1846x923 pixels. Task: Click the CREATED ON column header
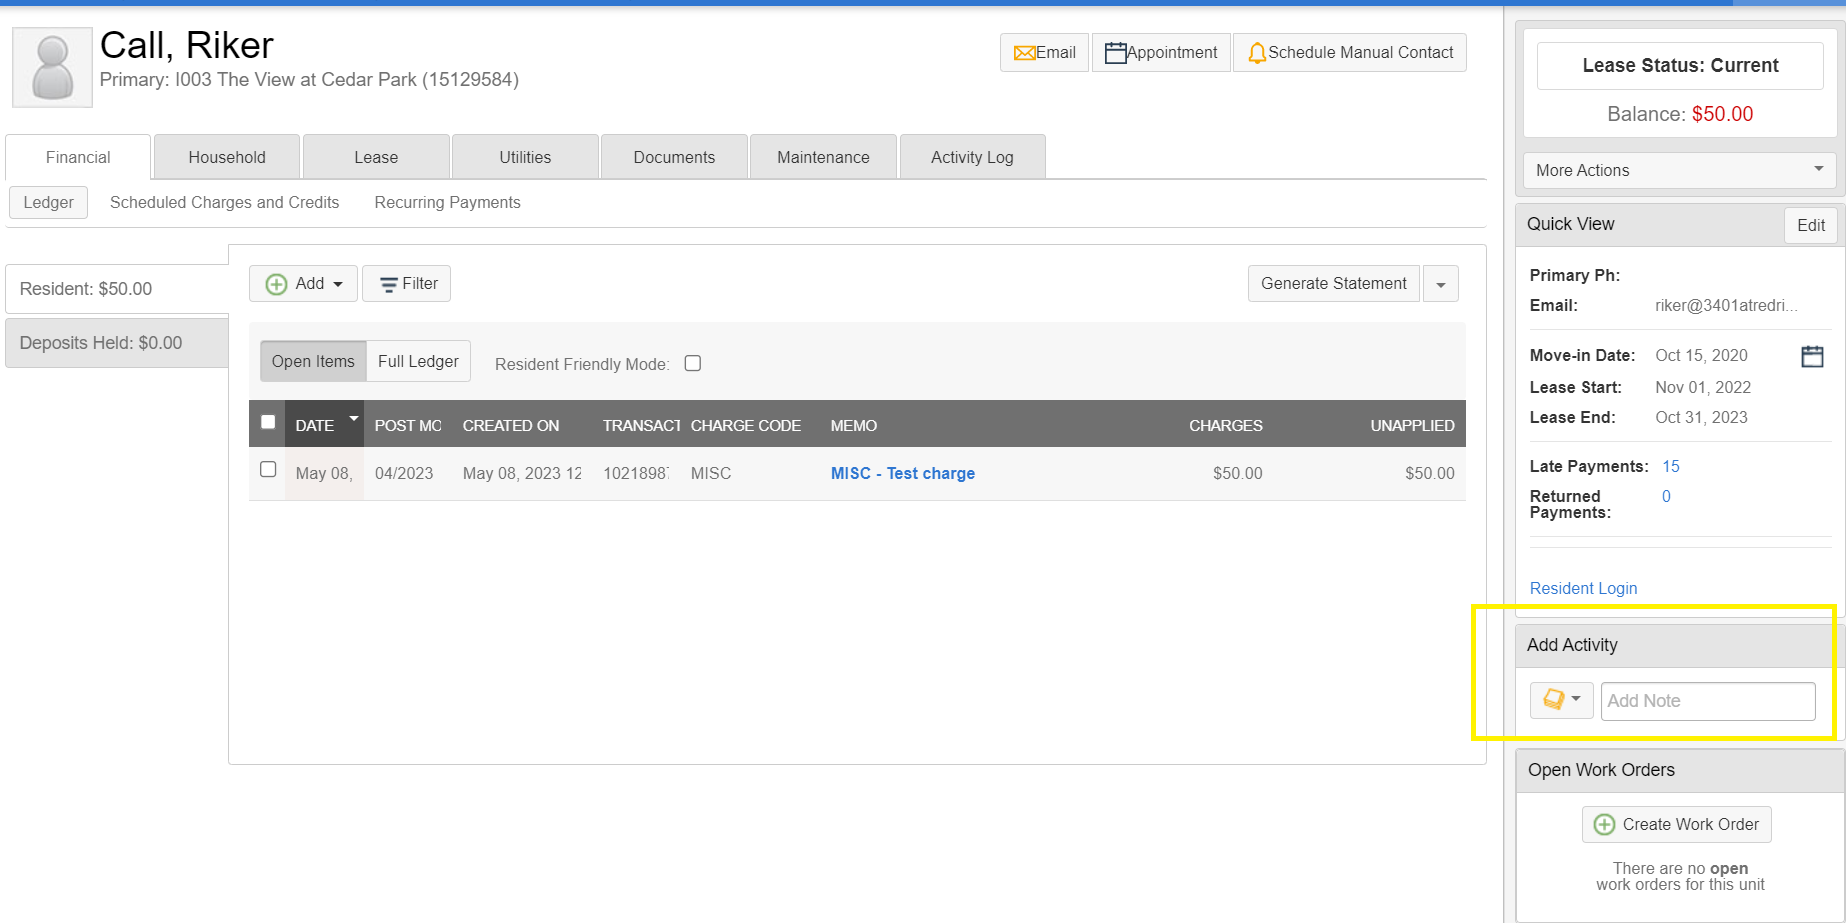(511, 426)
